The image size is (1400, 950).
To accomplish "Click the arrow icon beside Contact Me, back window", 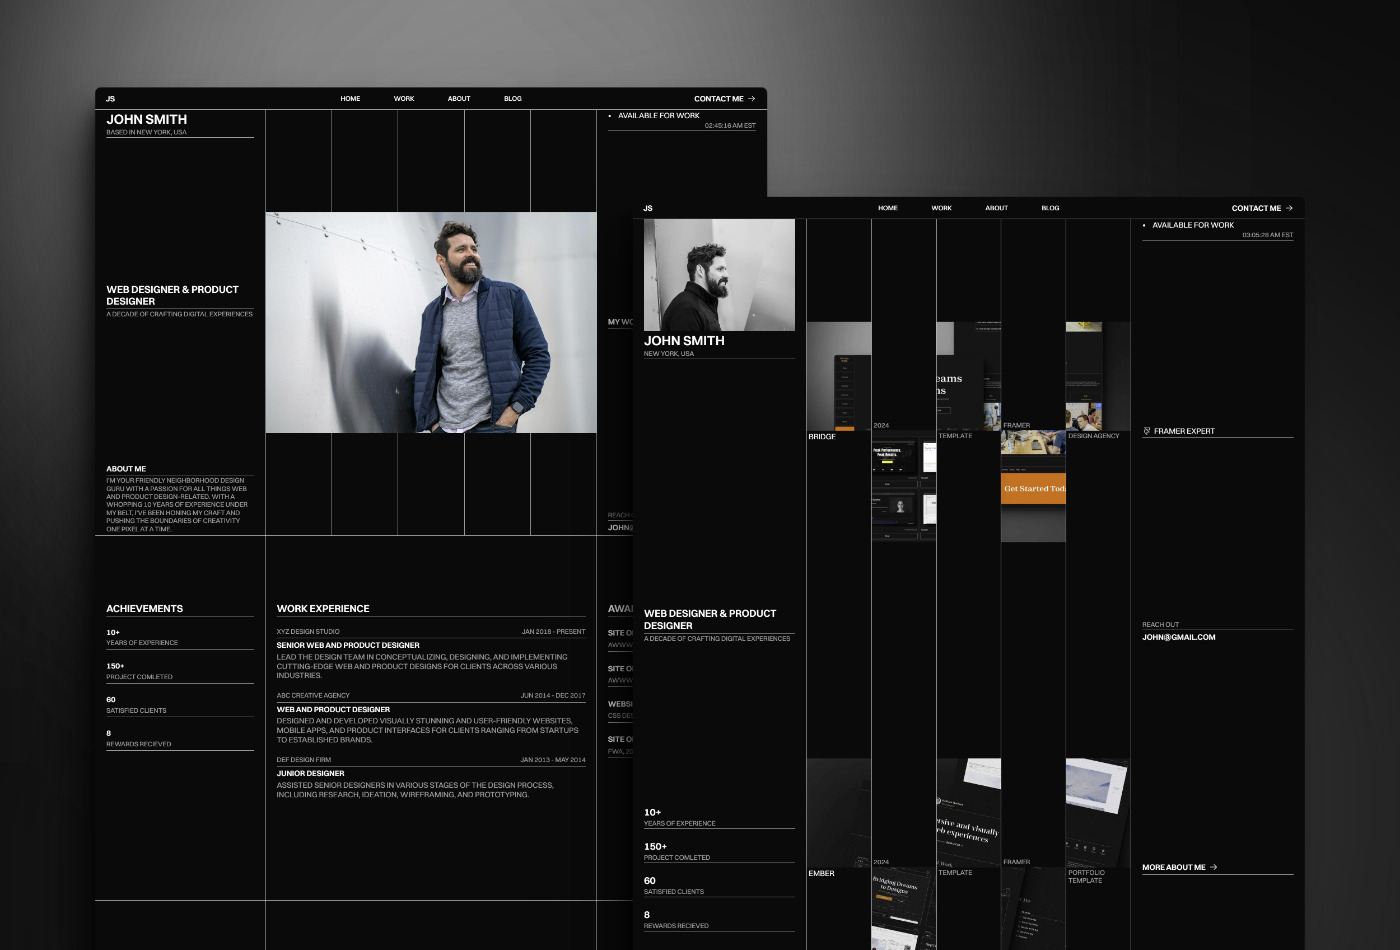I will point(752,99).
